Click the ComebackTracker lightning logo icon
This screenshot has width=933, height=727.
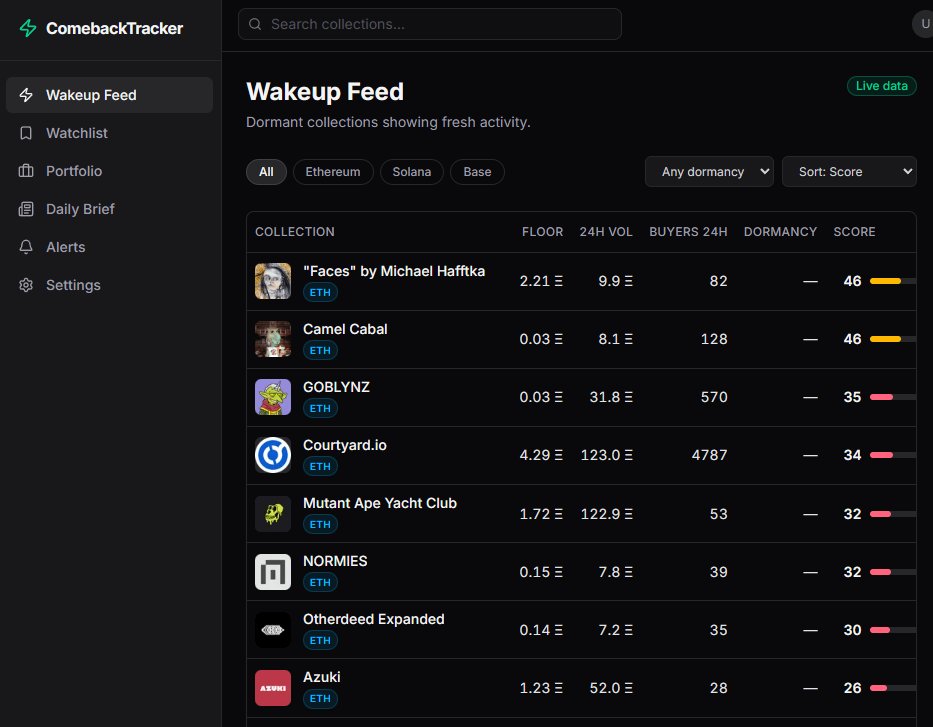(27, 28)
